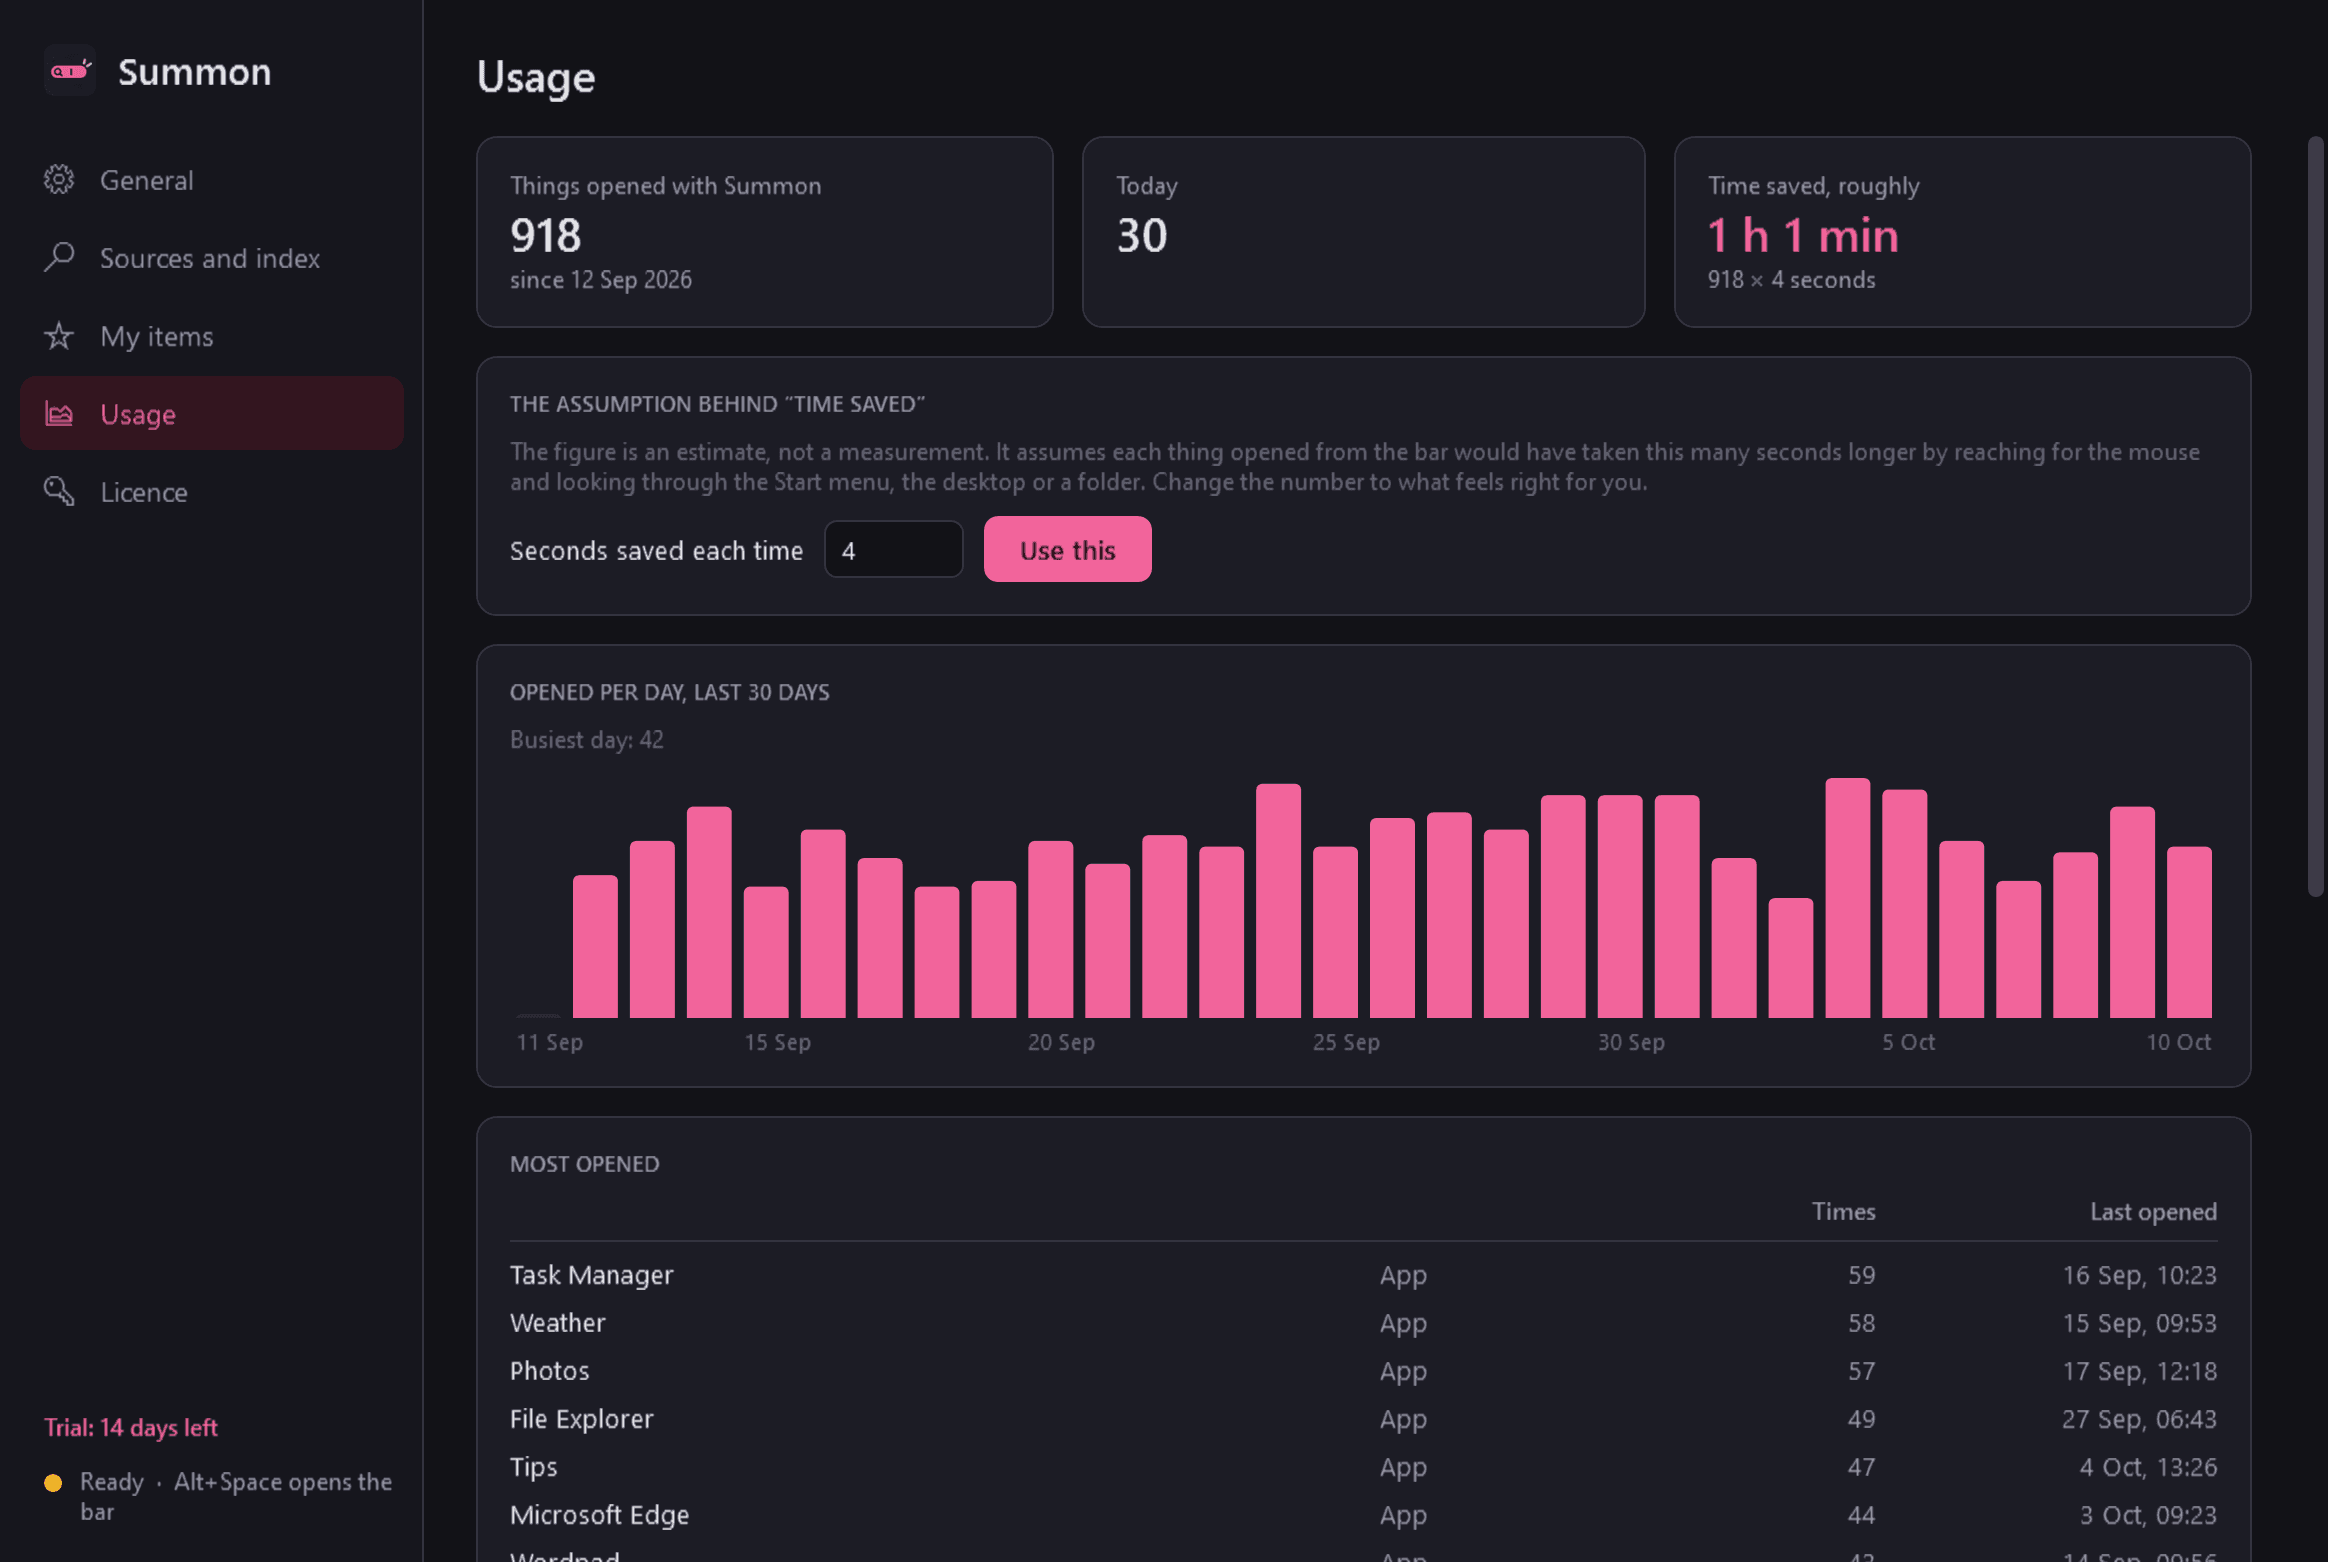Click the yellow Ready status dot

[x=53, y=1483]
